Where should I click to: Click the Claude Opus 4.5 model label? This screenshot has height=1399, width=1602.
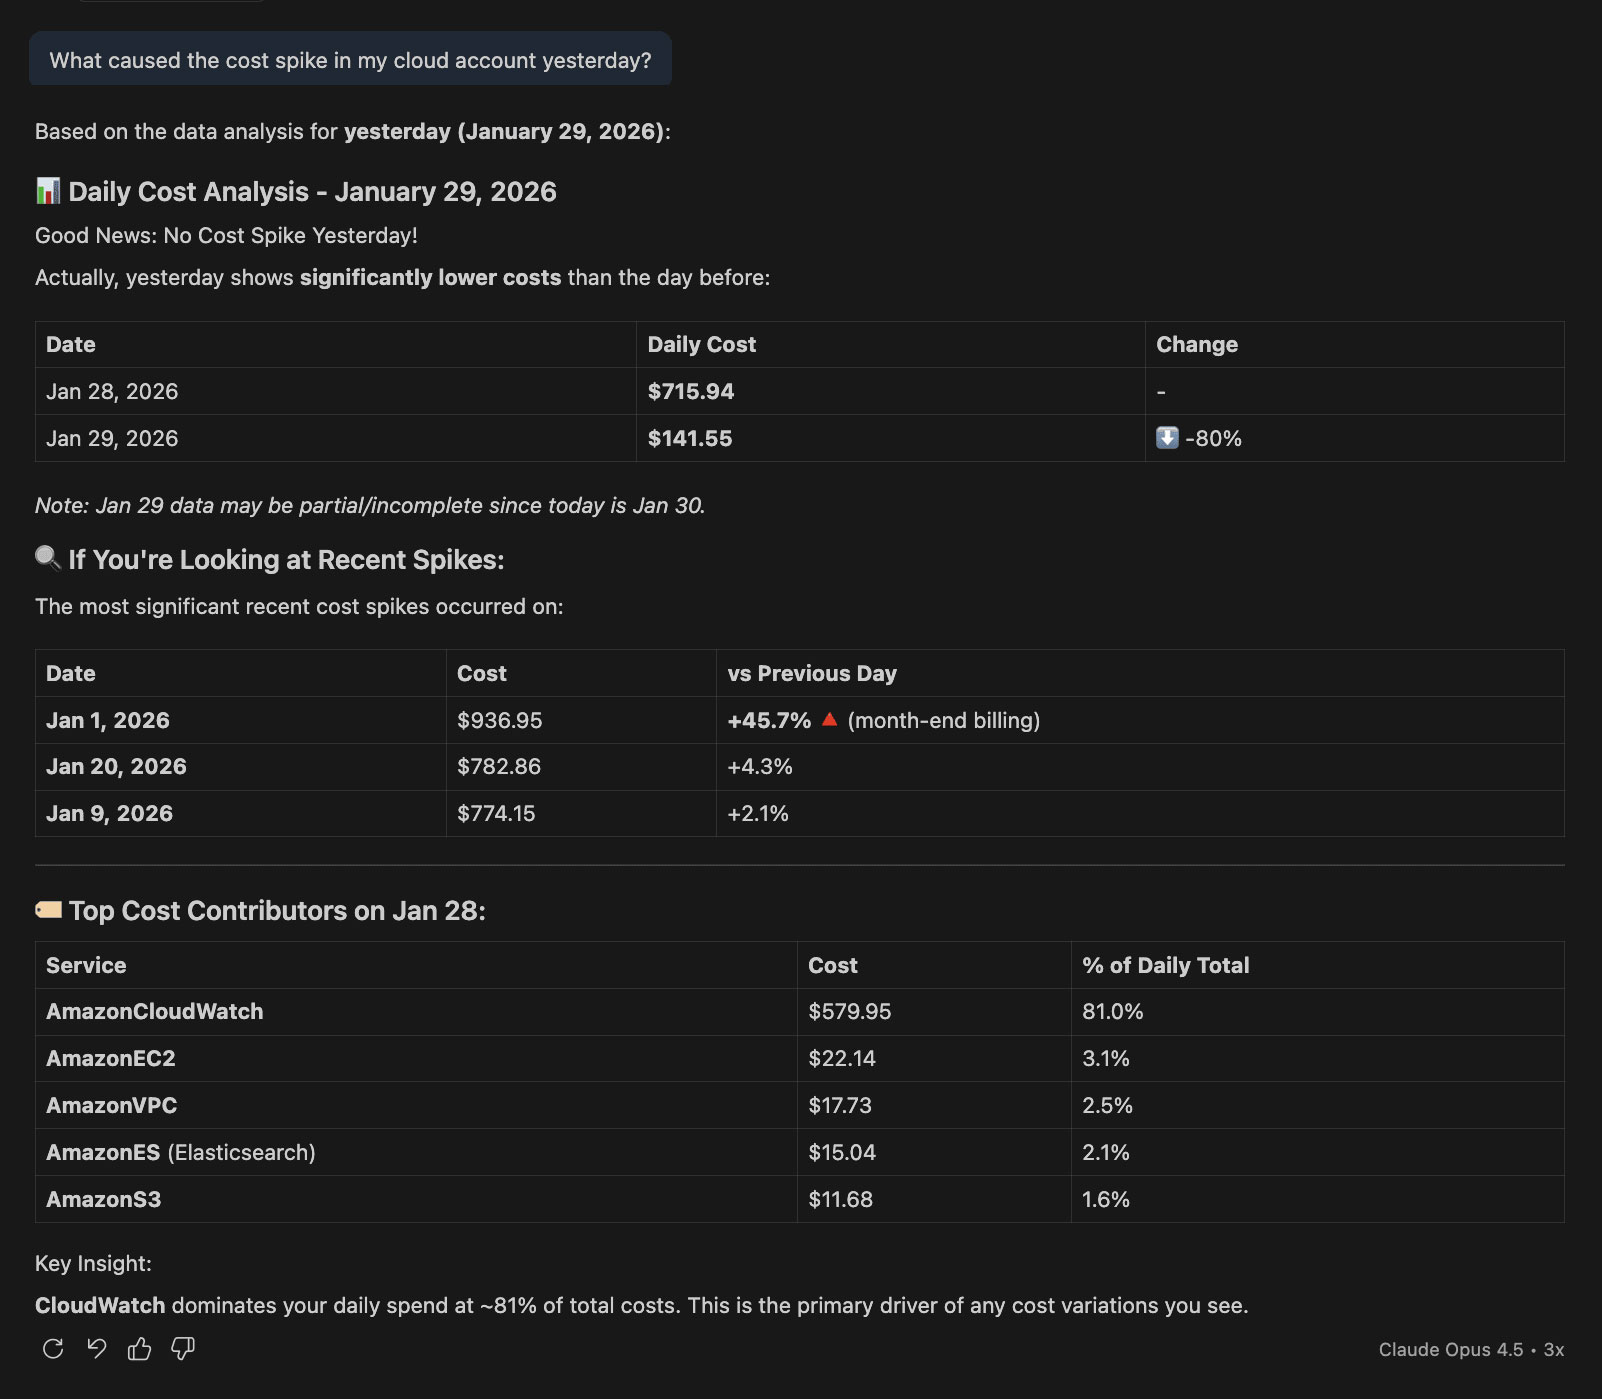(x=1450, y=1350)
